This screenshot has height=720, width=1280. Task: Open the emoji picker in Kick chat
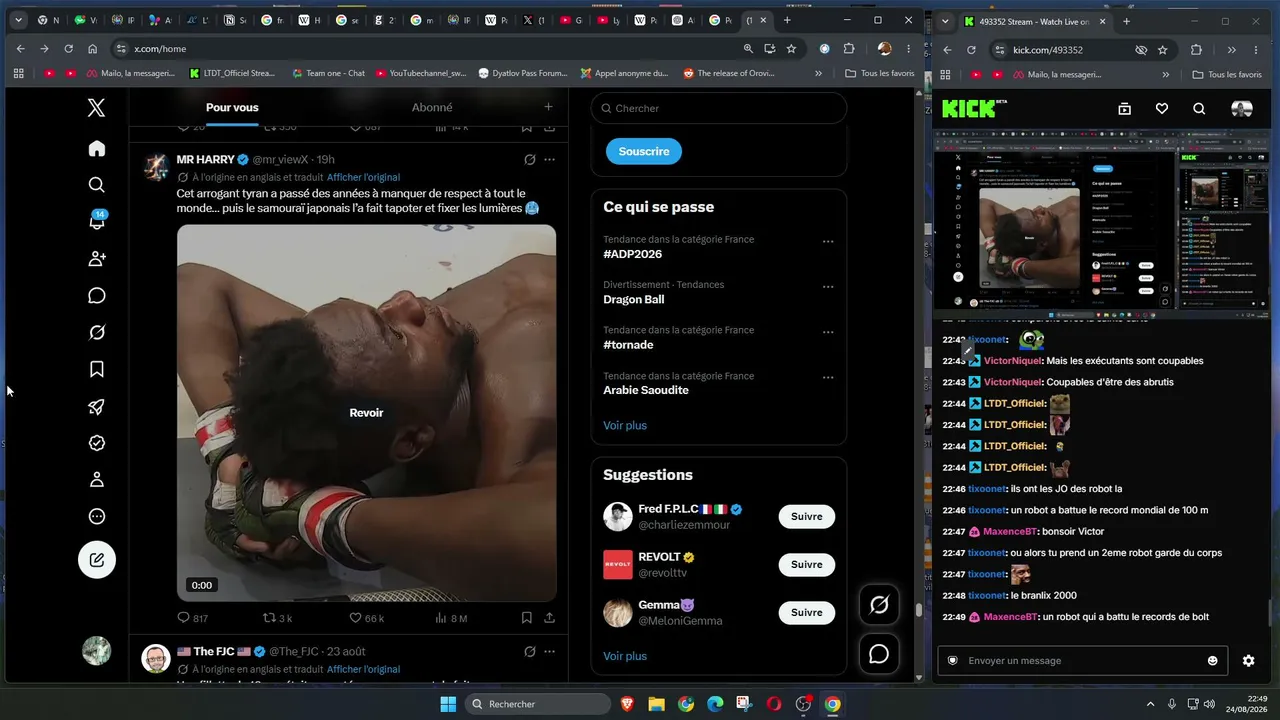point(1213,661)
